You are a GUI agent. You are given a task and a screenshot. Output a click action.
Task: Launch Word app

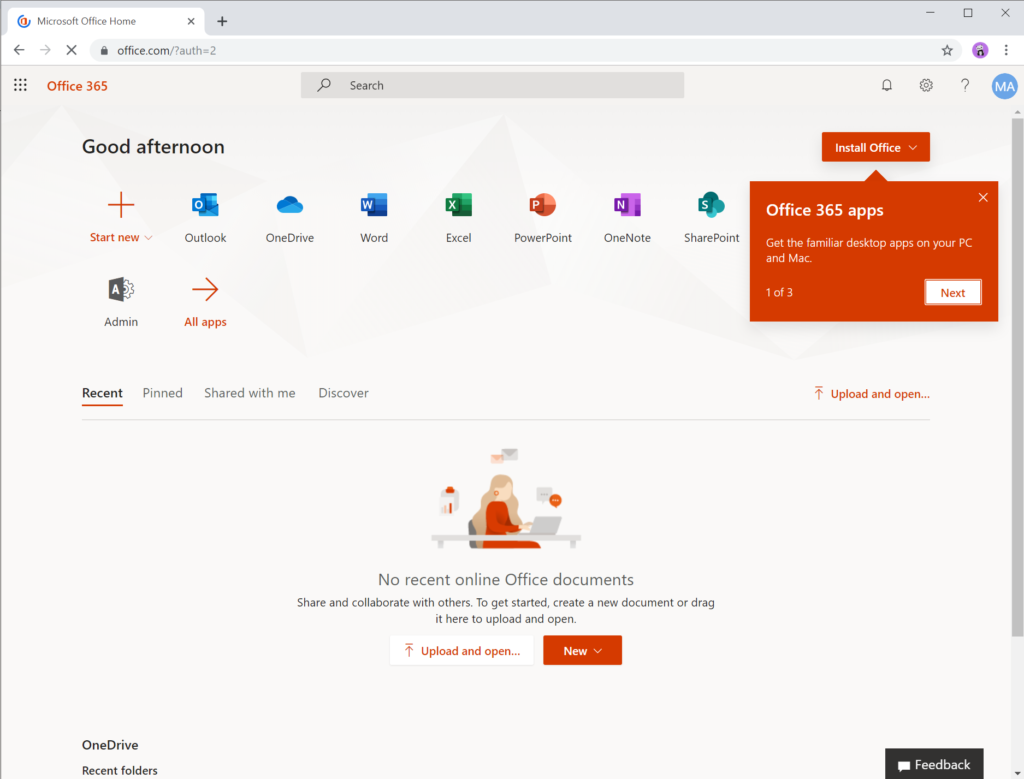tap(374, 219)
